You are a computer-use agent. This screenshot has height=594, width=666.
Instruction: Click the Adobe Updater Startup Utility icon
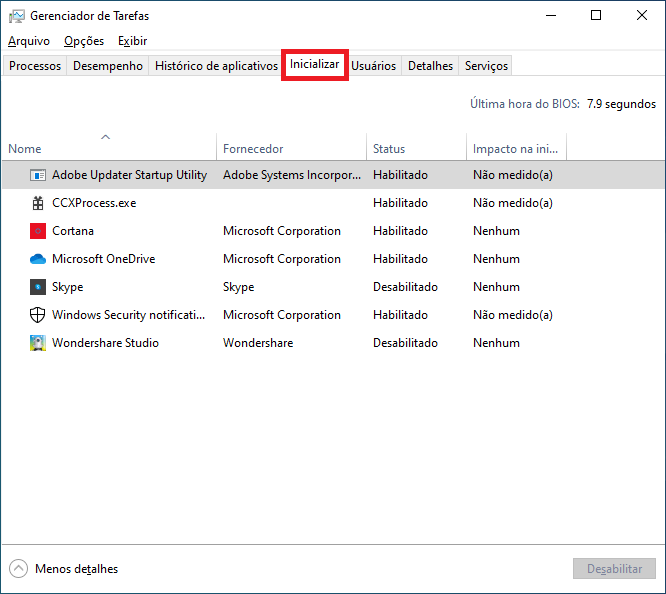(x=38, y=175)
